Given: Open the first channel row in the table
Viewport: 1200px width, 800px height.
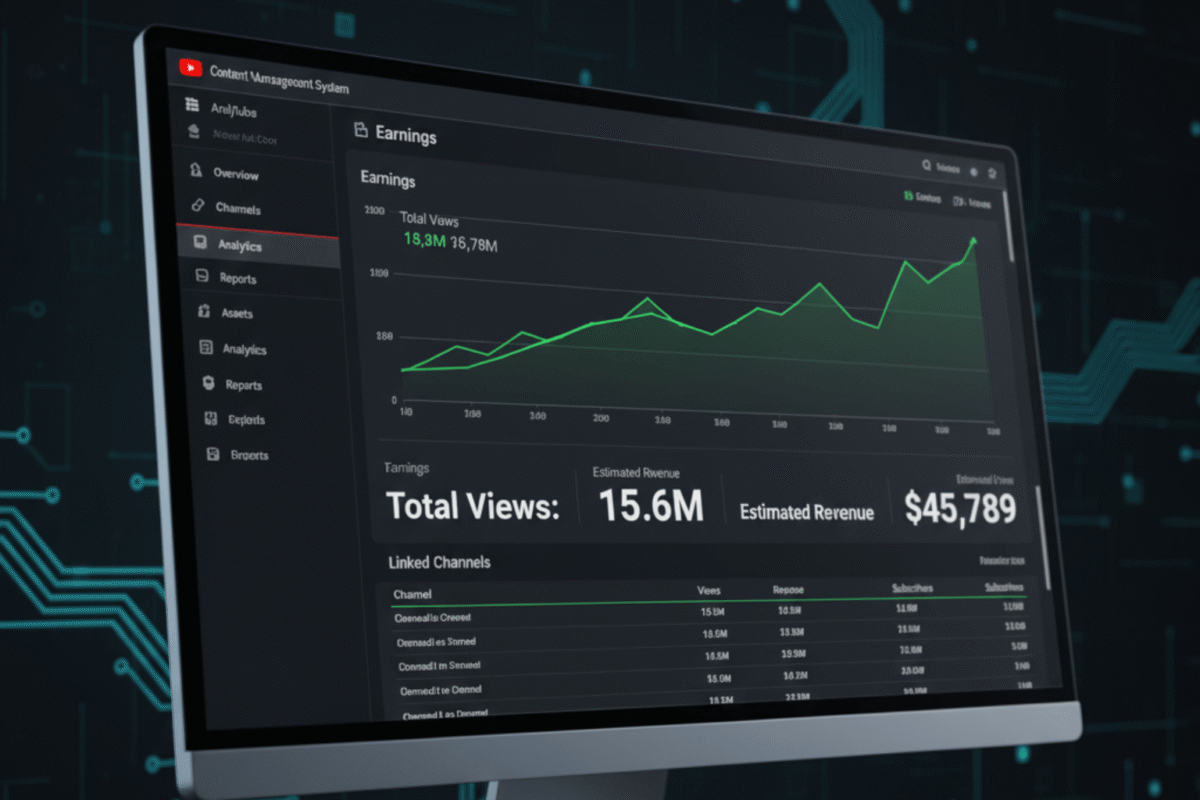Looking at the screenshot, I should point(434,618).
